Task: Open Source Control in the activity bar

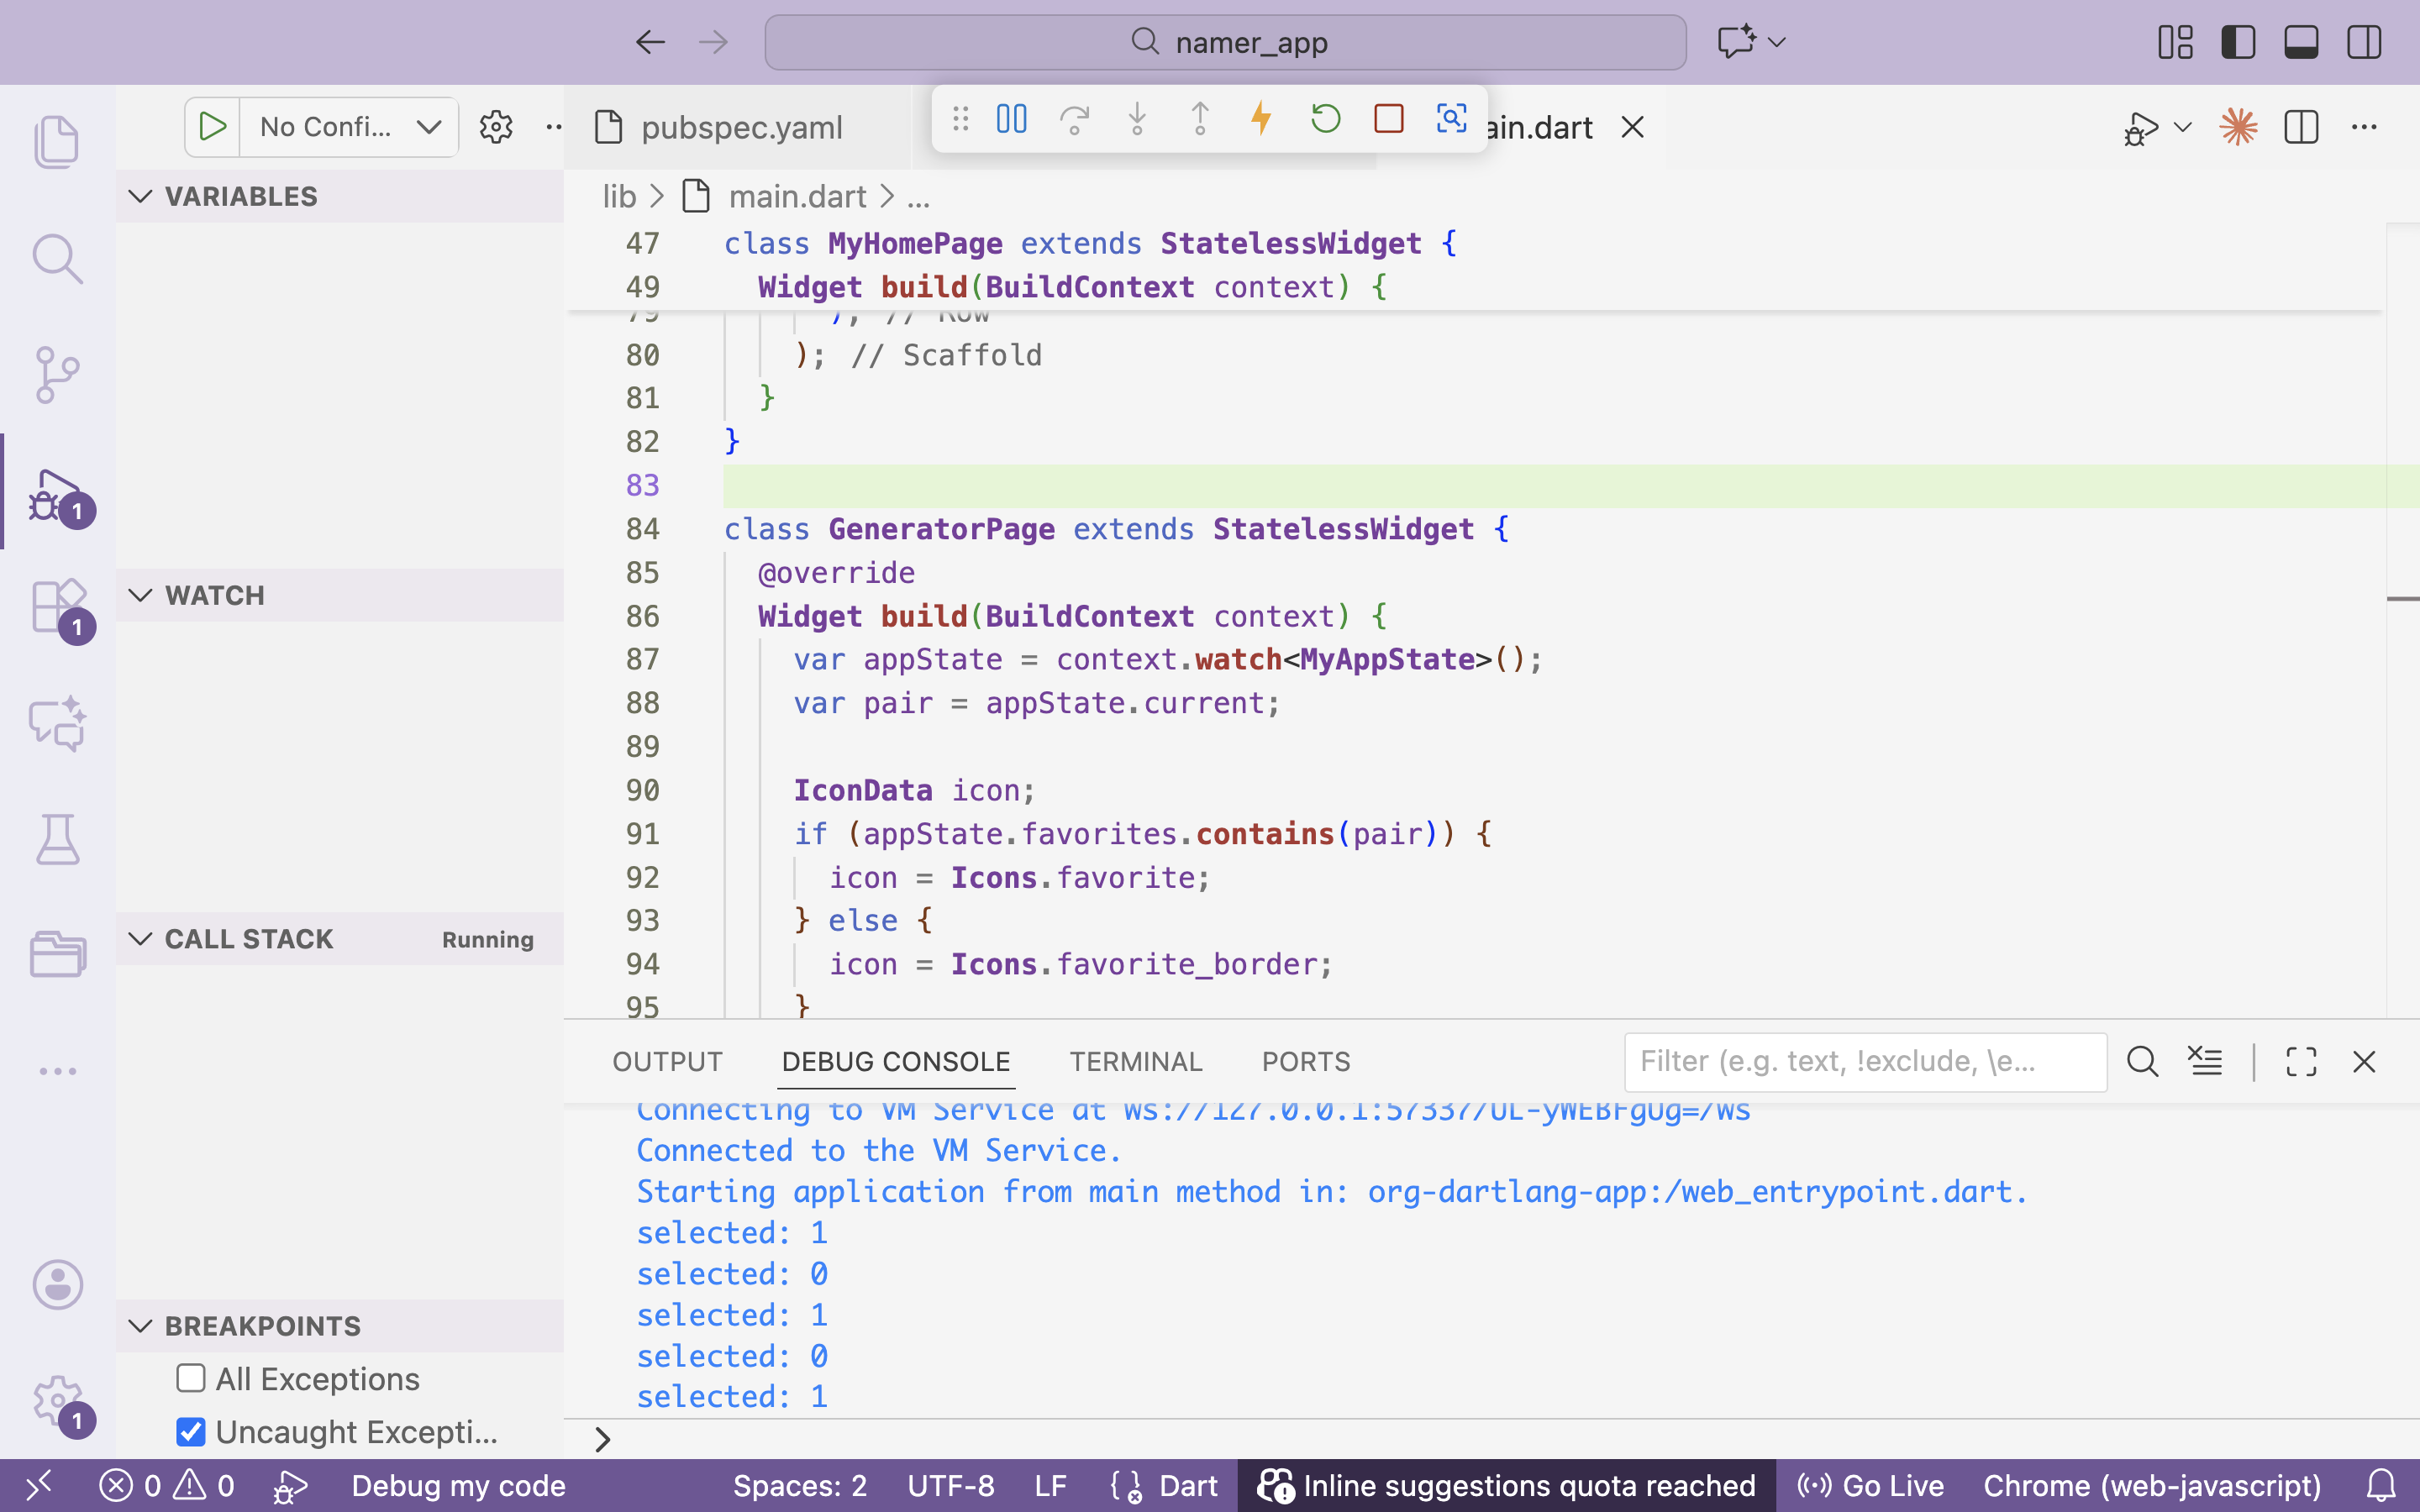Action: pos(57,375)
